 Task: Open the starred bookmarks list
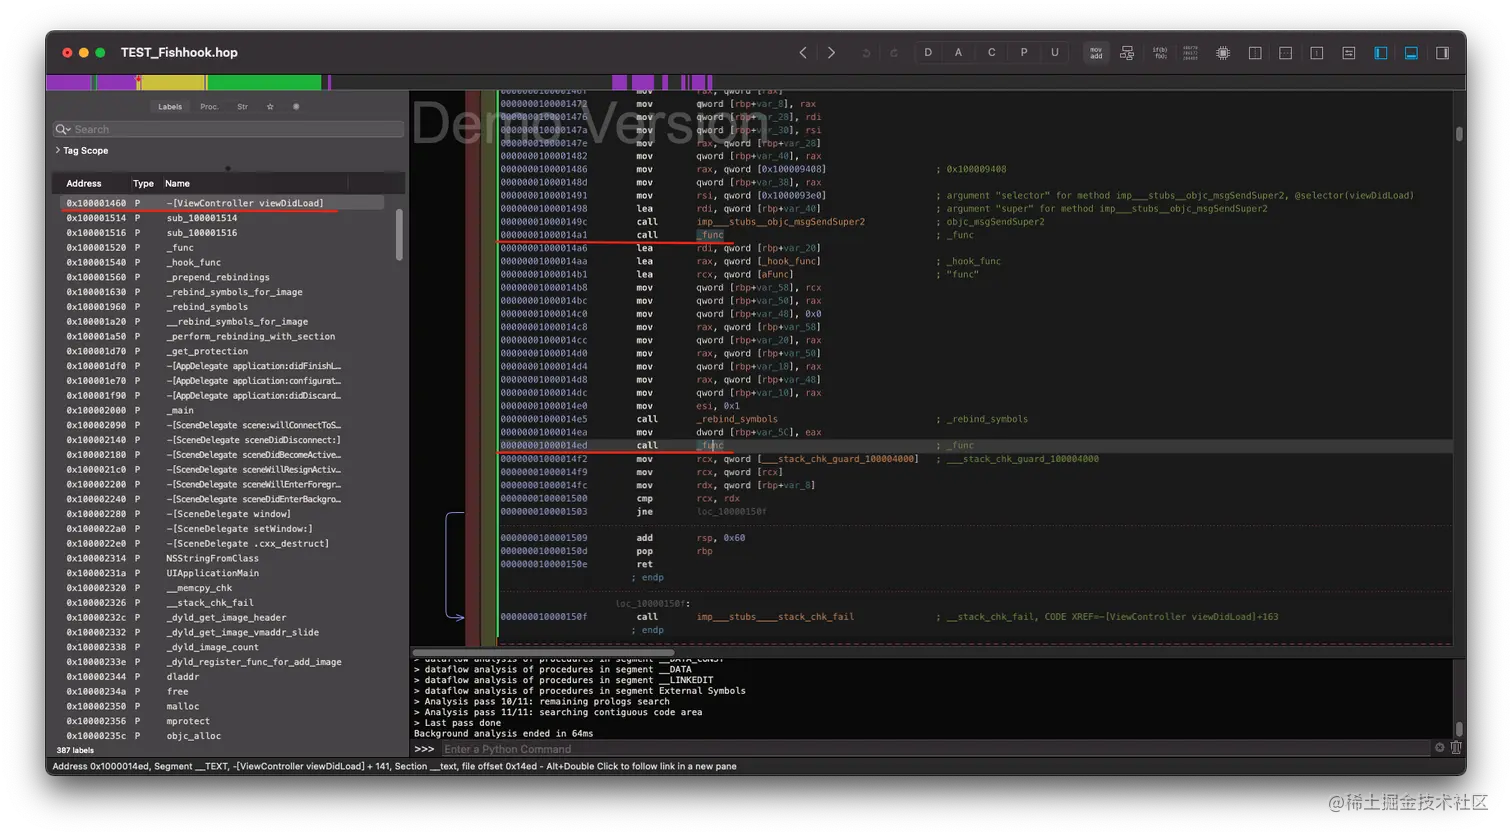270,106
